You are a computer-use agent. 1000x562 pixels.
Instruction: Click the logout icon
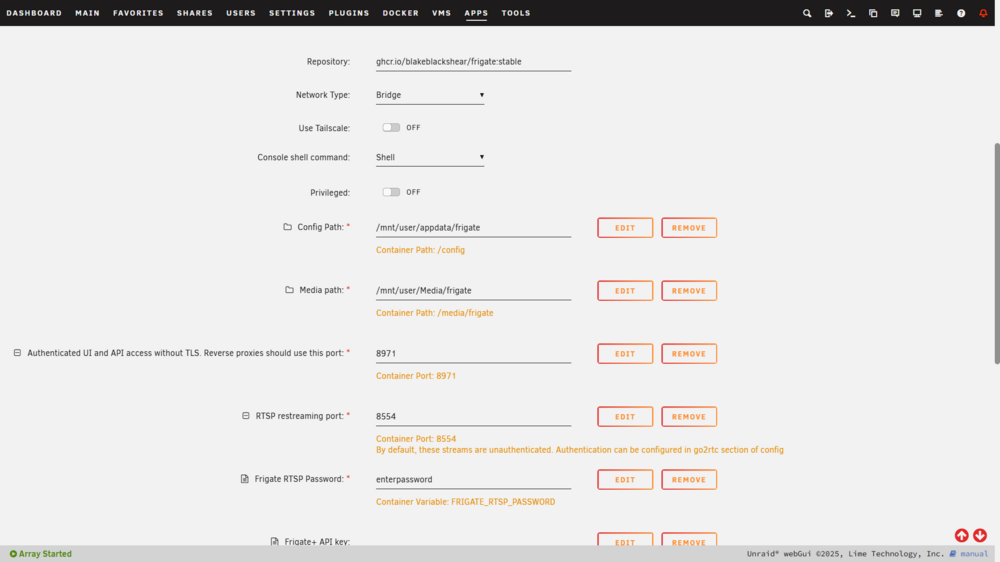[828, 13]
